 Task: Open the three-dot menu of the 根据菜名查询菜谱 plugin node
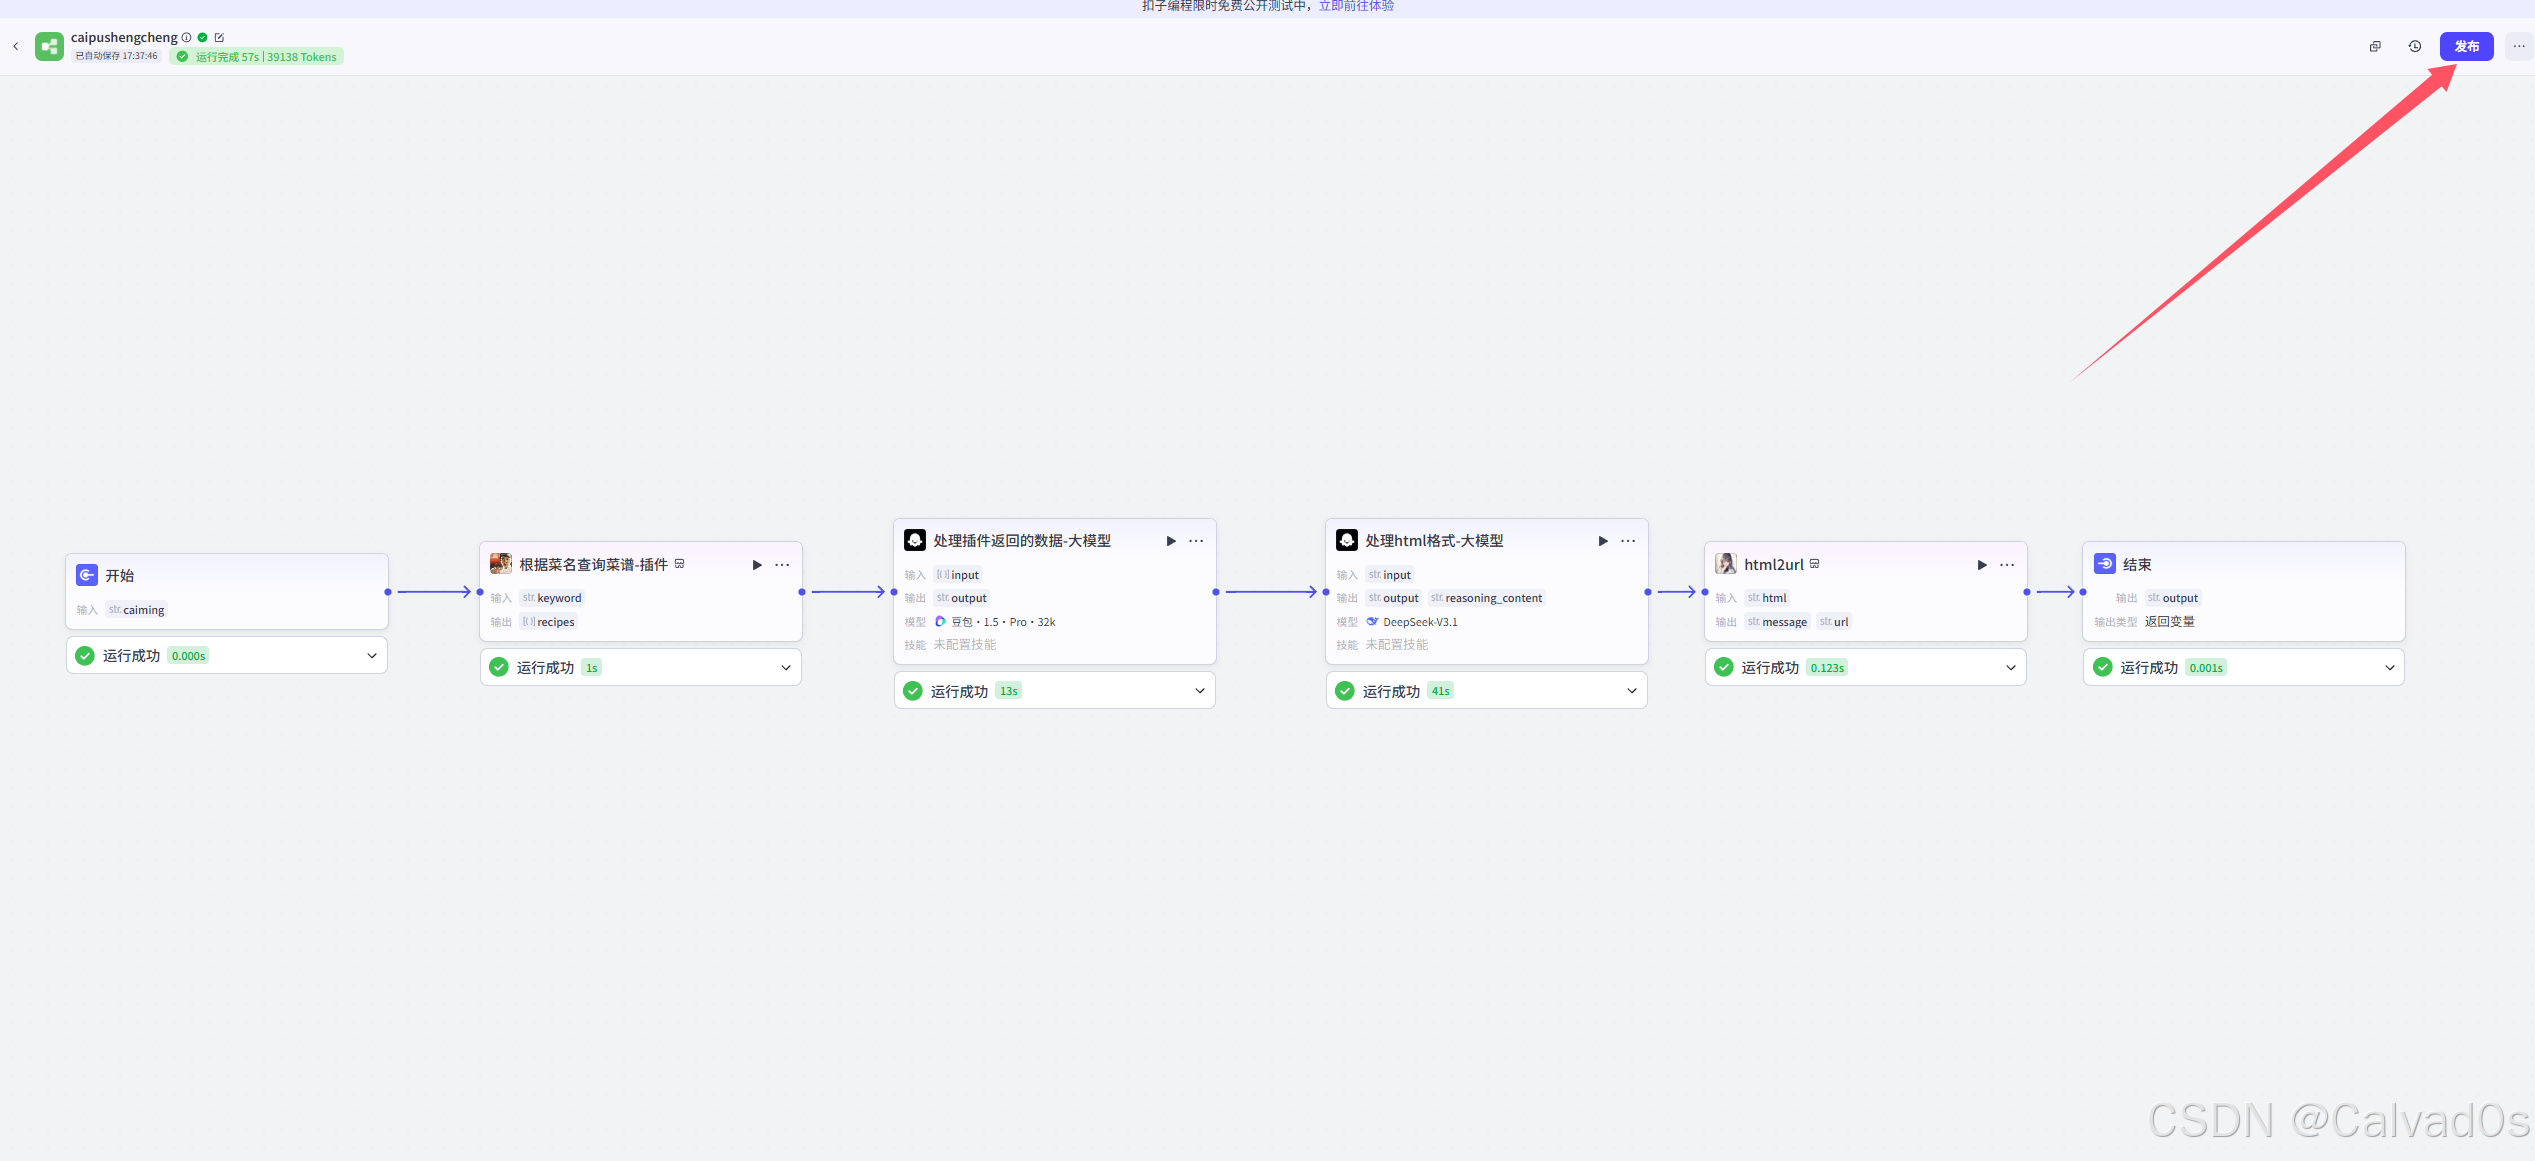coord(782,565)
